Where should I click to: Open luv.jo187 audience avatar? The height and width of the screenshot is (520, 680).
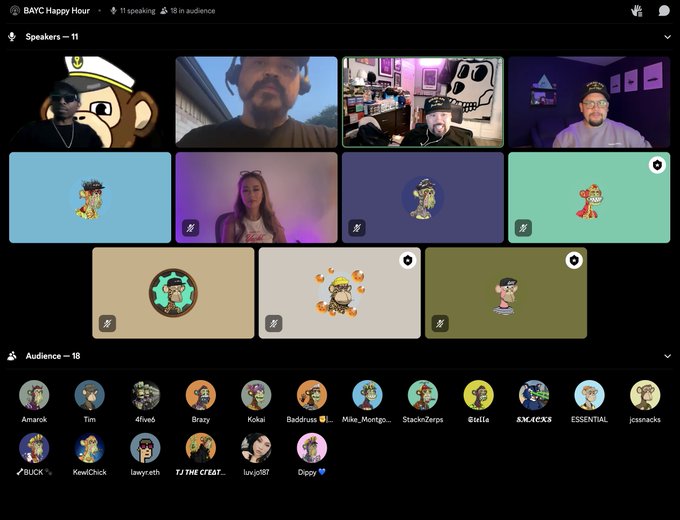point(256,448)
